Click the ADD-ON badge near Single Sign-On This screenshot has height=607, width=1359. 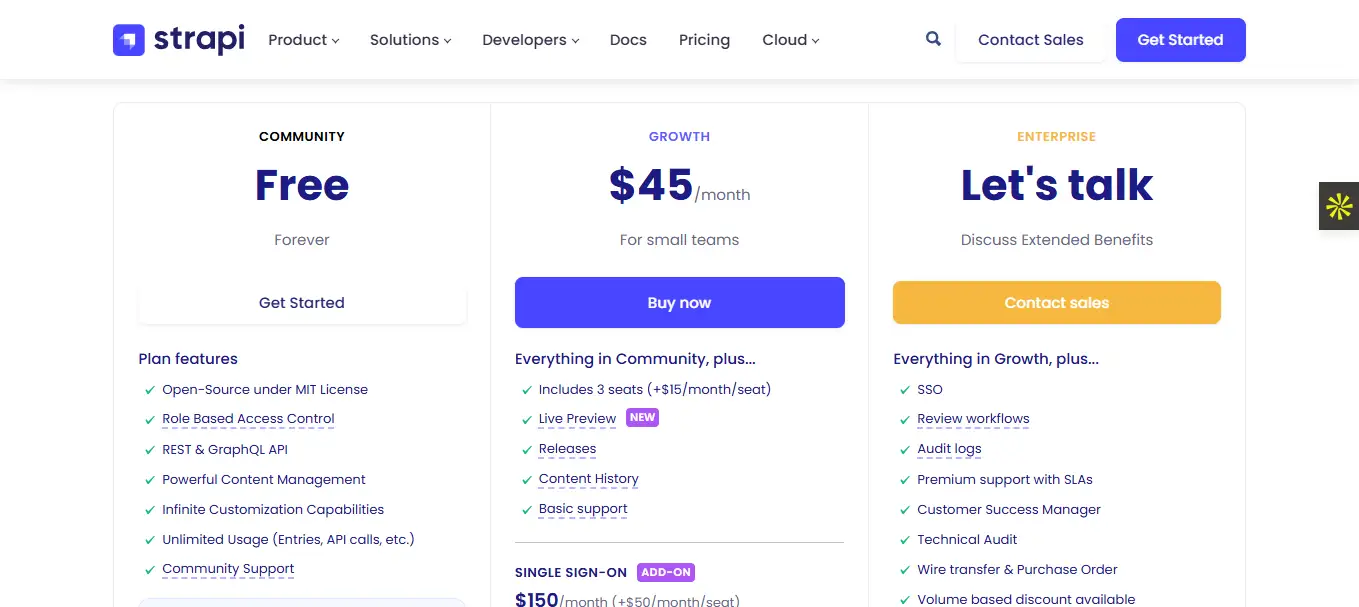665,573
